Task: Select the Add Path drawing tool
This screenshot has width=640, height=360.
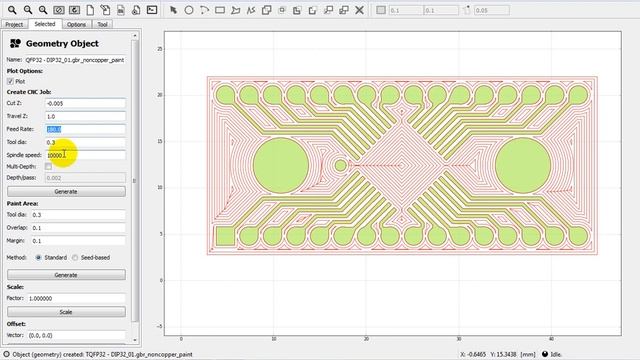Action: click(251, 10)
